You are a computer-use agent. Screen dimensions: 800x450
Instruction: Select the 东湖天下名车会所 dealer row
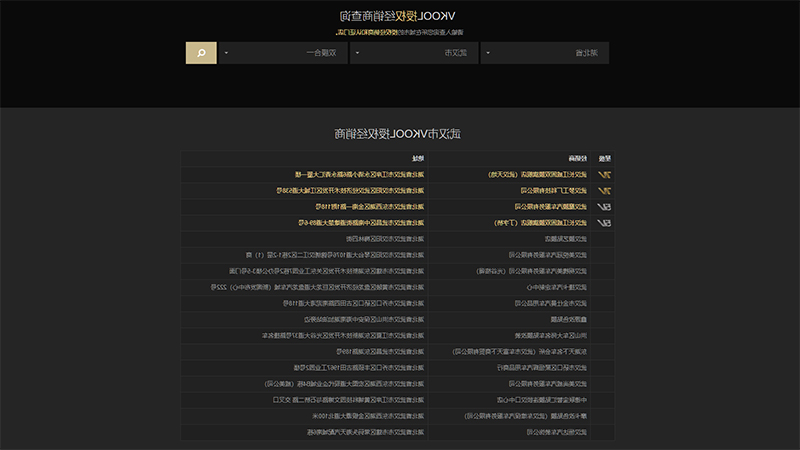(x=397, y=352)
